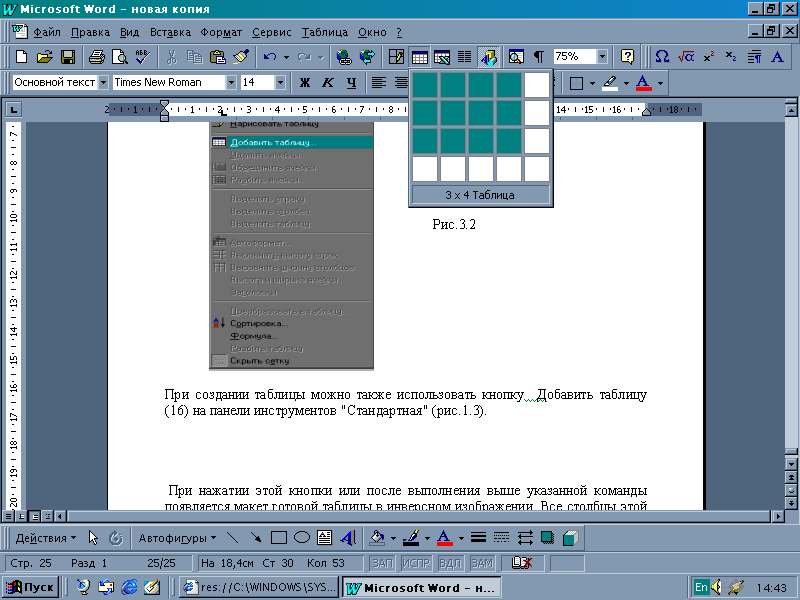Open print preview icon
800x600 pixels.
tap(119, 57)
